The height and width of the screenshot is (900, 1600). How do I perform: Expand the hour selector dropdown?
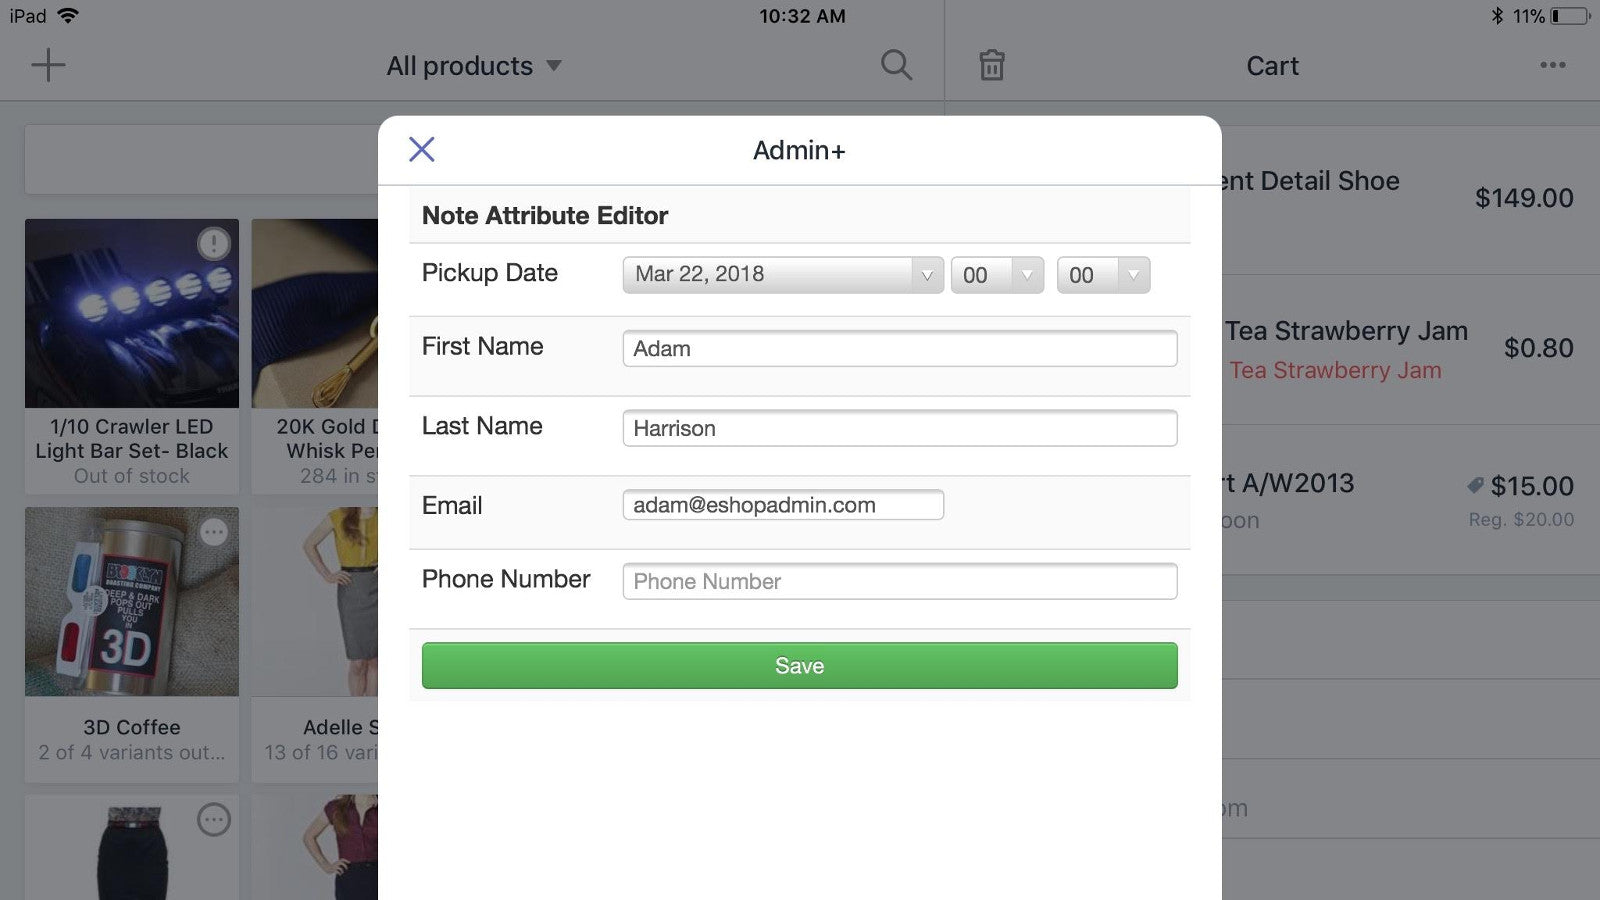996,274
